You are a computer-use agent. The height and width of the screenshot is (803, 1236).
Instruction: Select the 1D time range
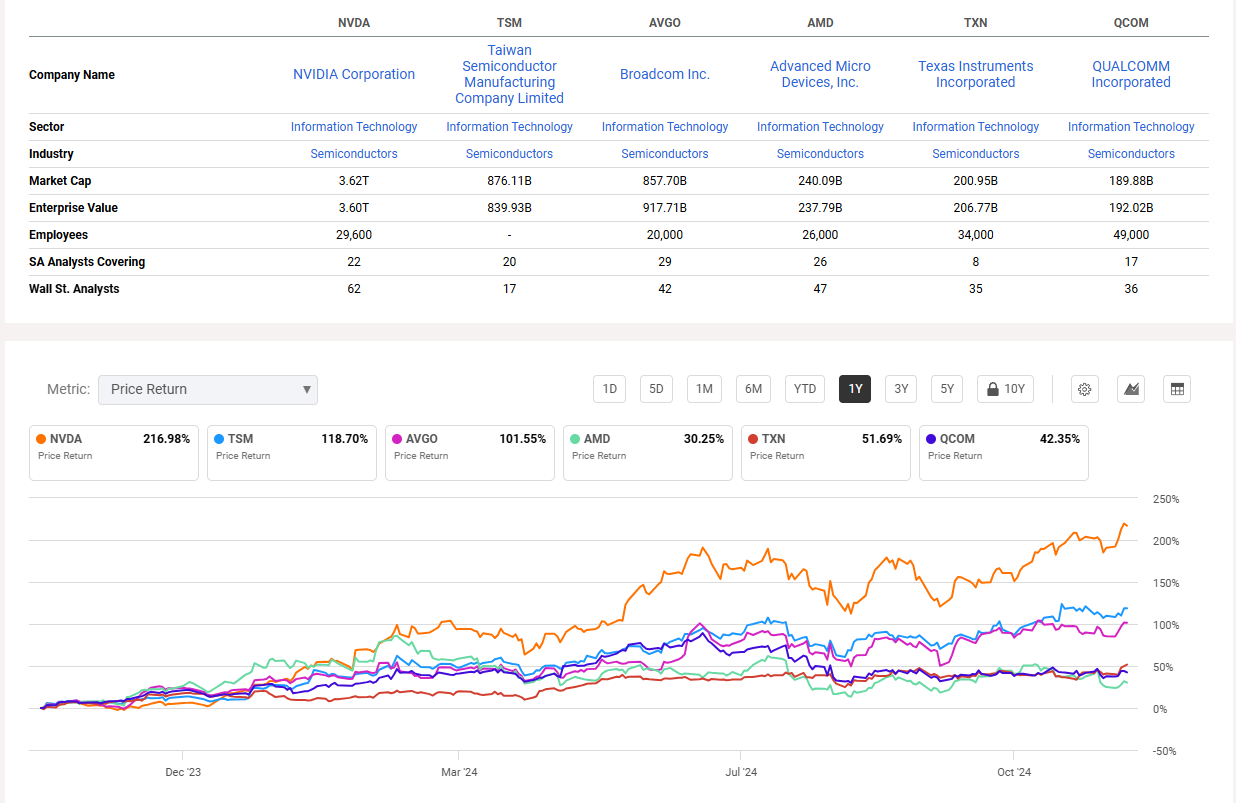coord(609,389)
